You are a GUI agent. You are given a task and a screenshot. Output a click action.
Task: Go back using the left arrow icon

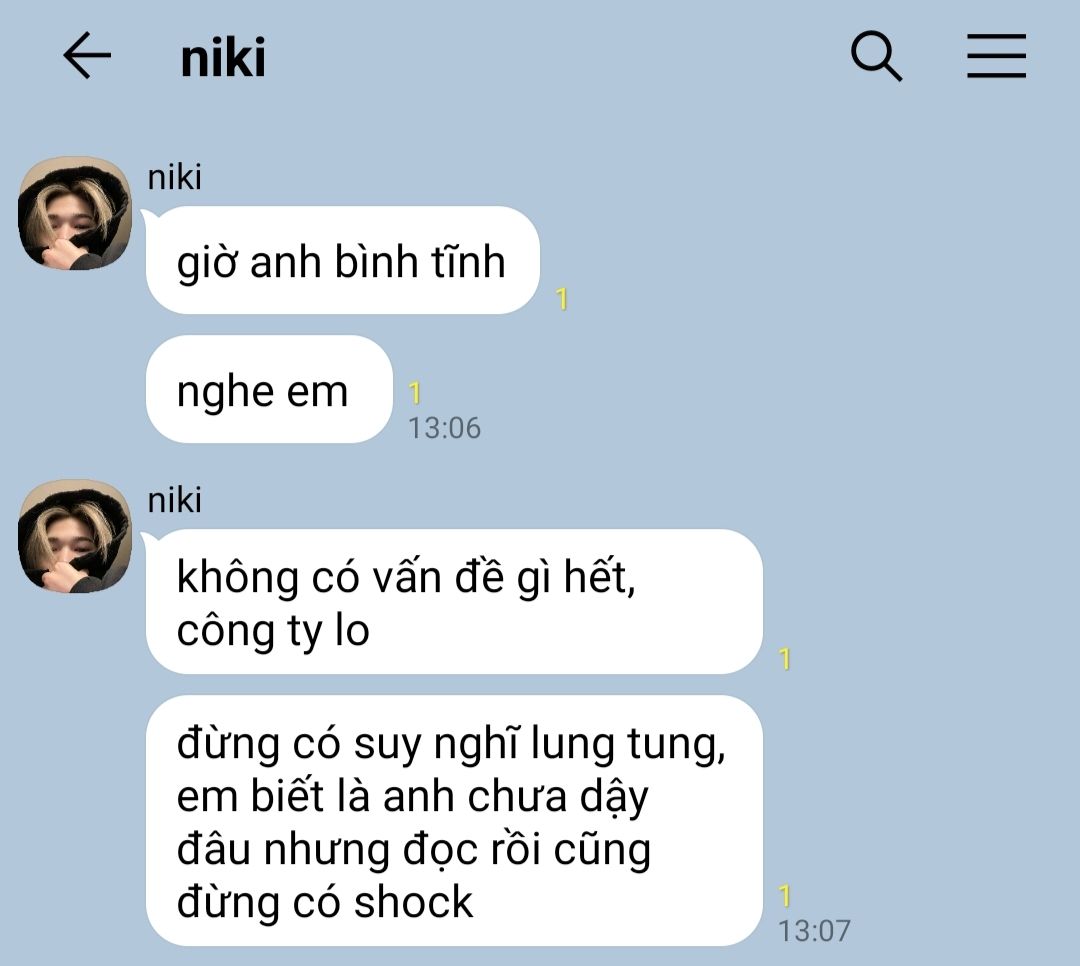click(x=87, y=55)
